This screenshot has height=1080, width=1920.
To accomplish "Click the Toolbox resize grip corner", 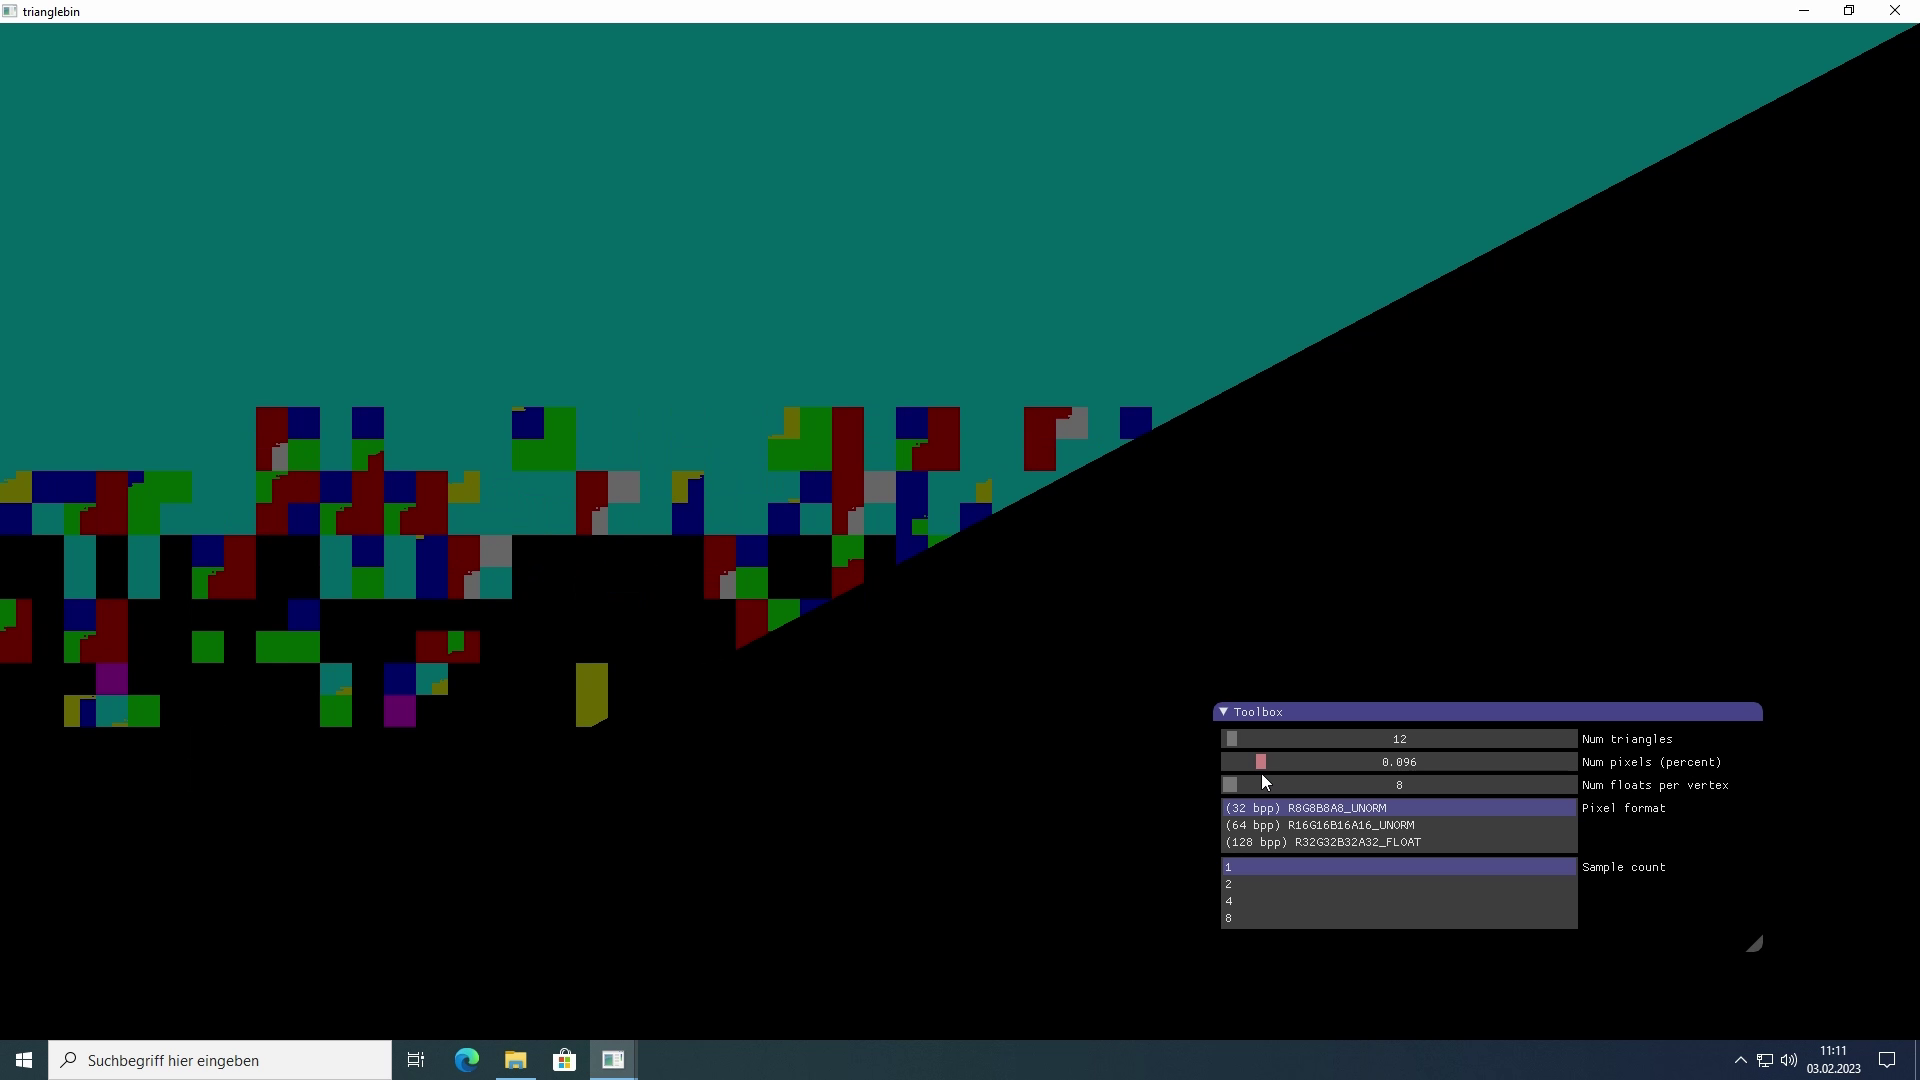I will (x=1755, y=945).
